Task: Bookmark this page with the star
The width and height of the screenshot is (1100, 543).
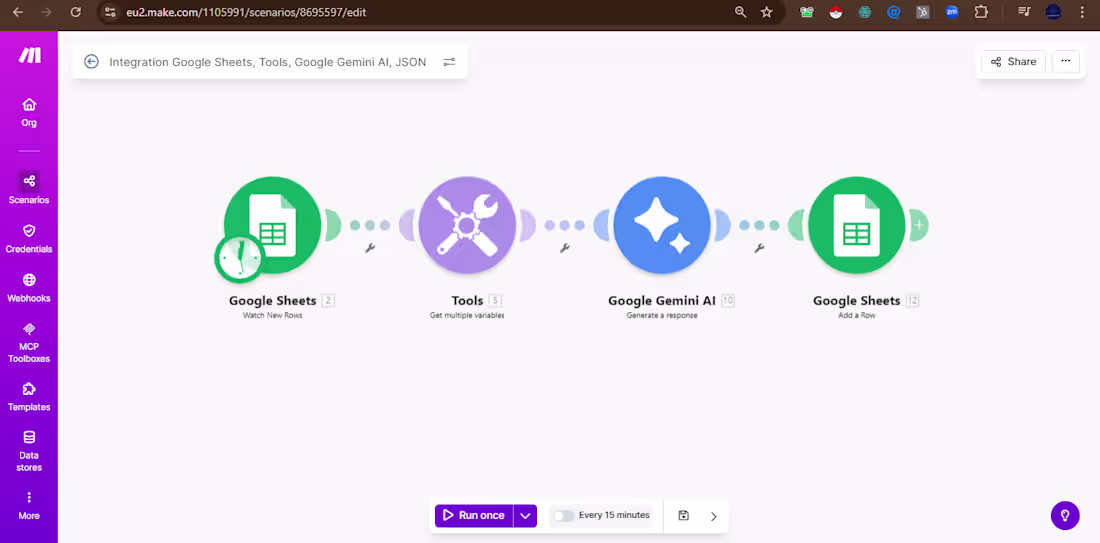Action: [767, 12]
